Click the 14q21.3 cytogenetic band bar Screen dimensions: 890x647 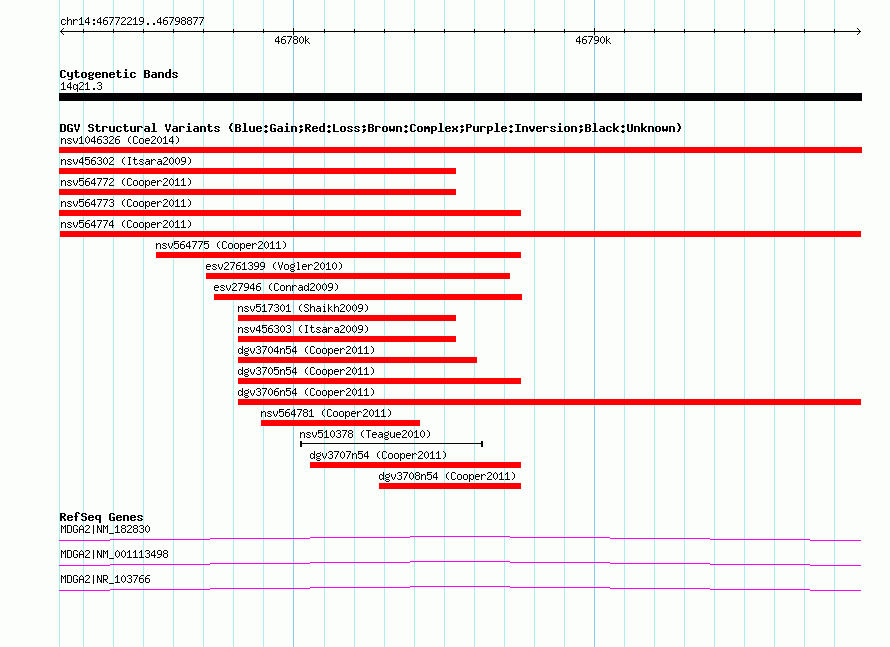click(x=460, y=97)
